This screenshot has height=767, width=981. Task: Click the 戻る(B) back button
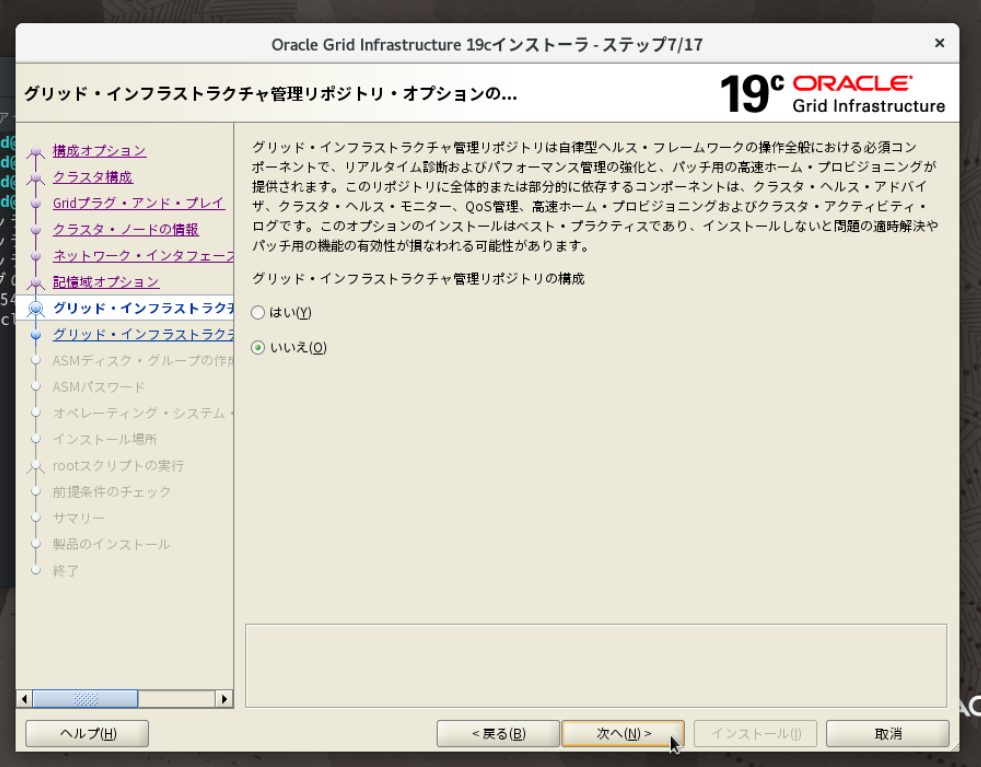coord(498,733)
